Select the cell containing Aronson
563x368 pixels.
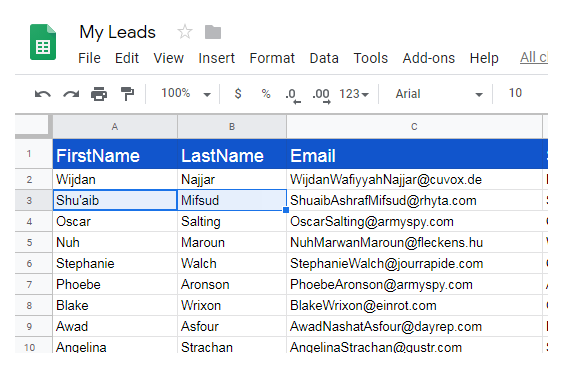coord(232,284)
